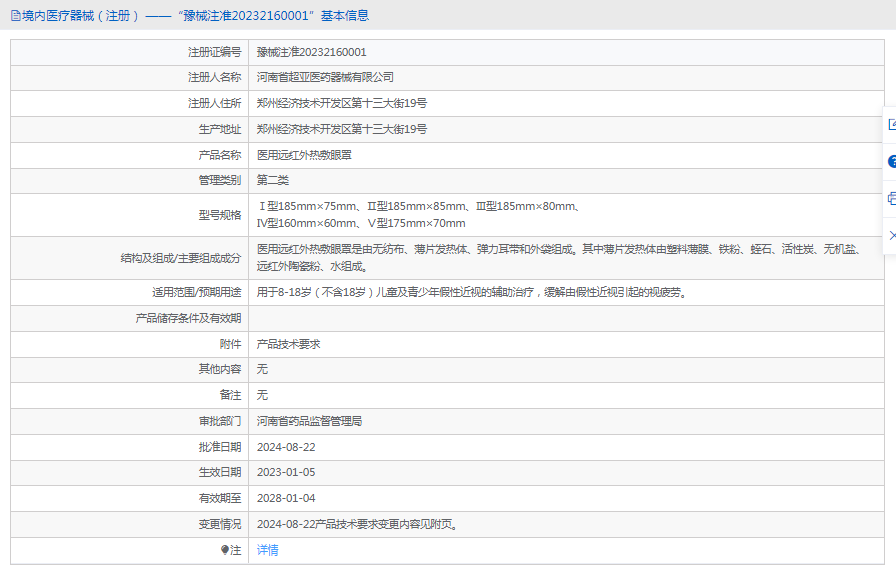Click registrant name 河南省超亚医药器械有限公司

(x=325, y=77)
